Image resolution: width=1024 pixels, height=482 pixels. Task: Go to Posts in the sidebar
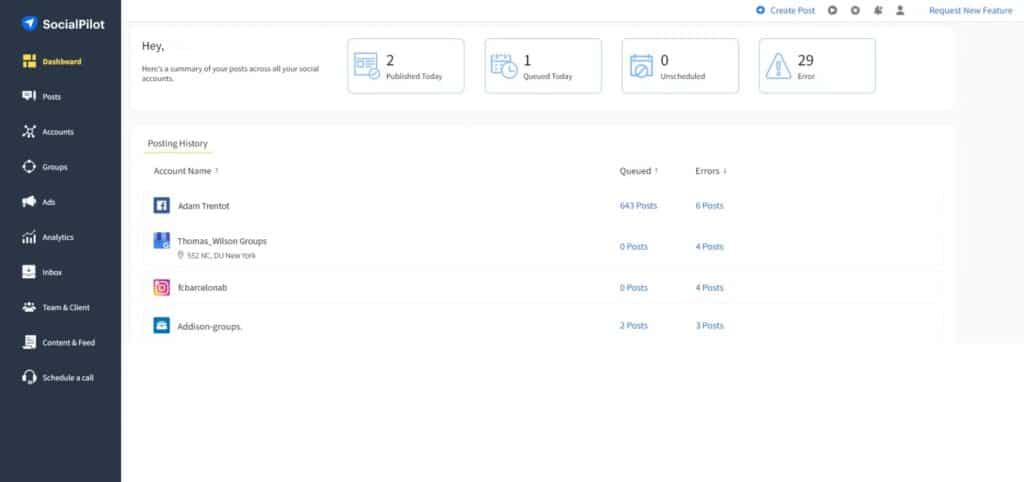coord(52,97)
